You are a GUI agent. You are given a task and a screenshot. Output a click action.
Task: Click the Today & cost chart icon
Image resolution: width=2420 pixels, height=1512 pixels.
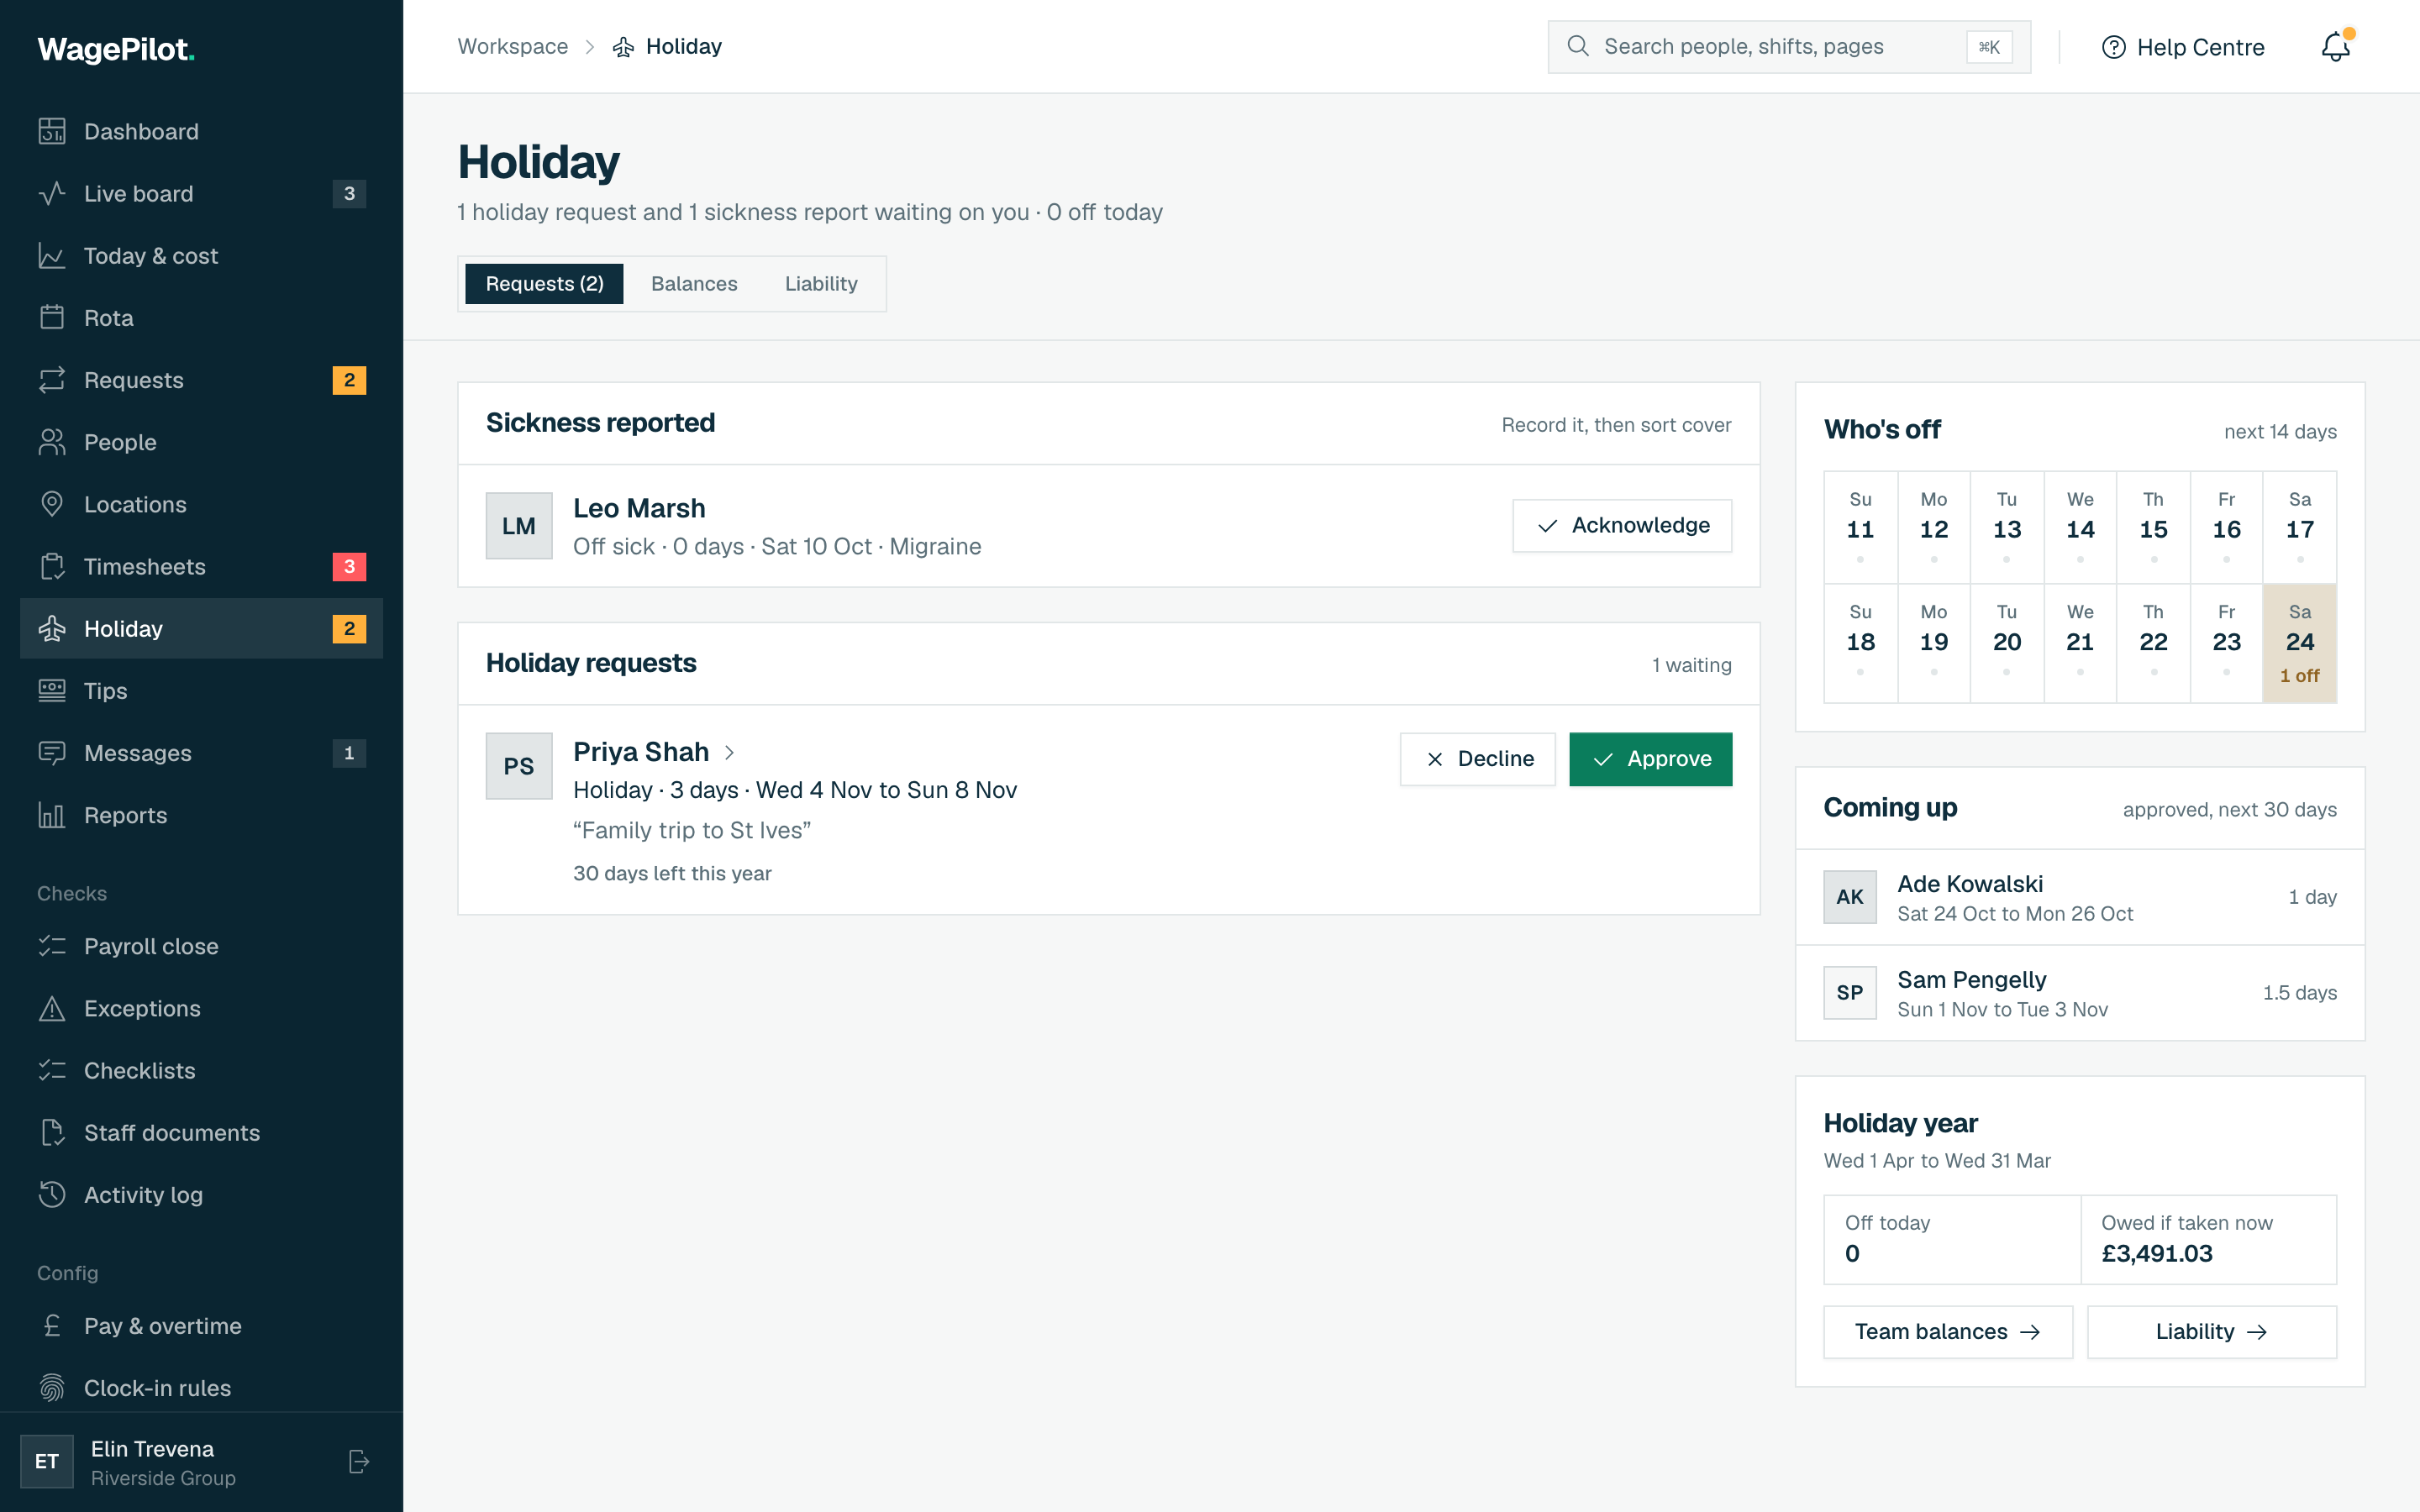click(x=52, y=255)
